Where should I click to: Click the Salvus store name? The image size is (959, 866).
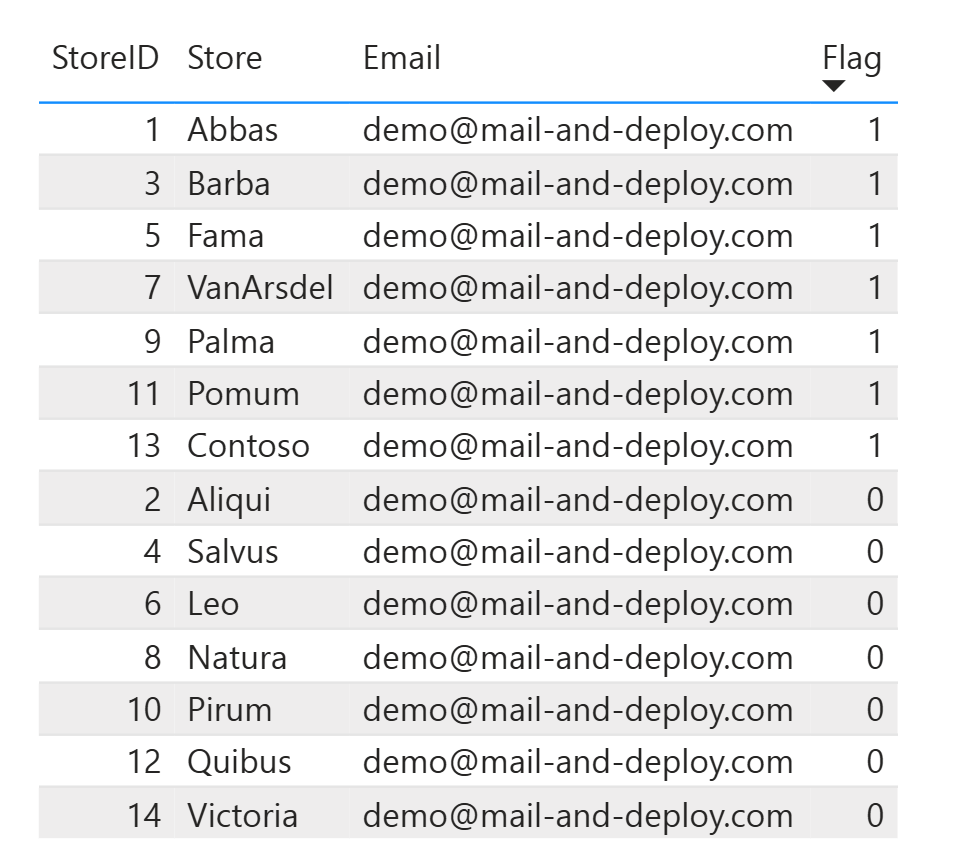pyautogui.click(x=232, y=552)
